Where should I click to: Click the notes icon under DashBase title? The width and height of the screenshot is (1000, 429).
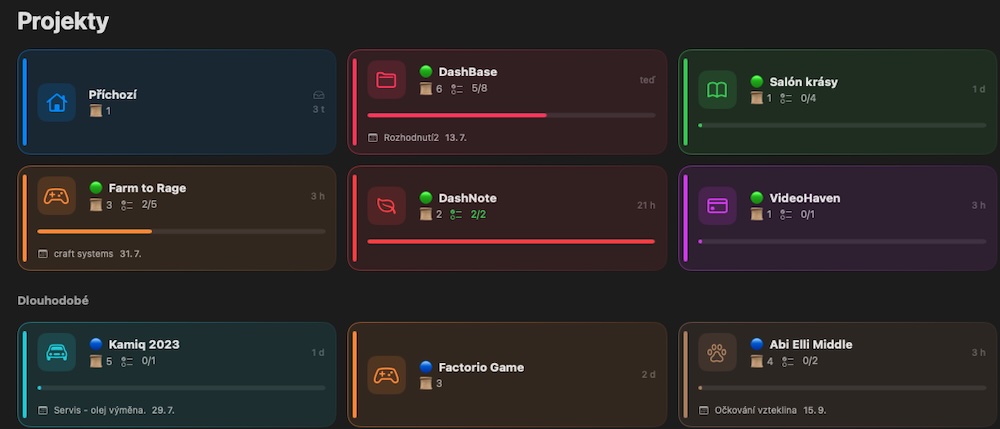click(x=426, y=89)
